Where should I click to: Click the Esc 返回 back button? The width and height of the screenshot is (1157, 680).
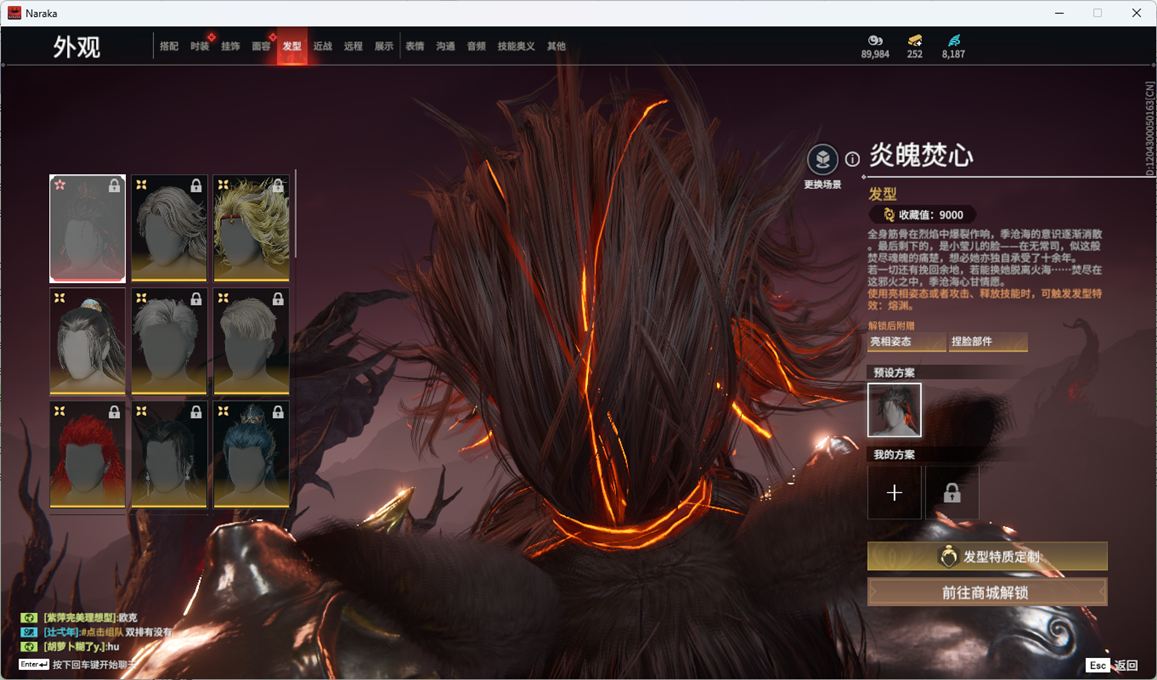point(1113,665)
